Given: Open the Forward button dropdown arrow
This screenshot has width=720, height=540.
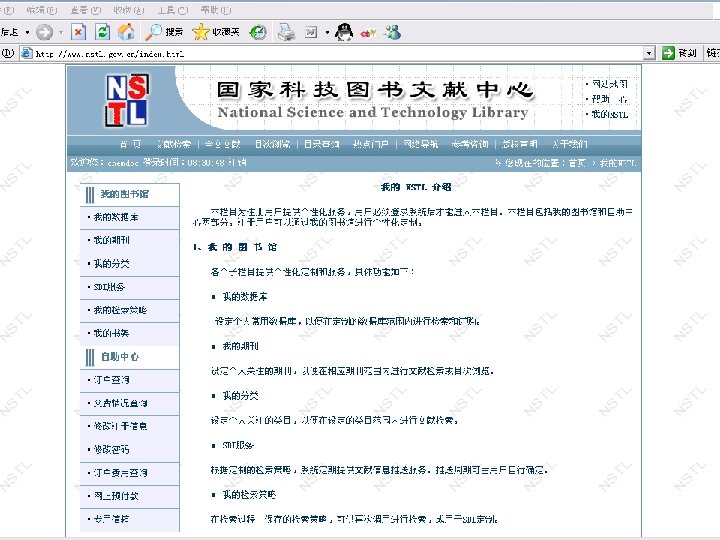Looking at the screenshot, I should [x=61, y=32].
